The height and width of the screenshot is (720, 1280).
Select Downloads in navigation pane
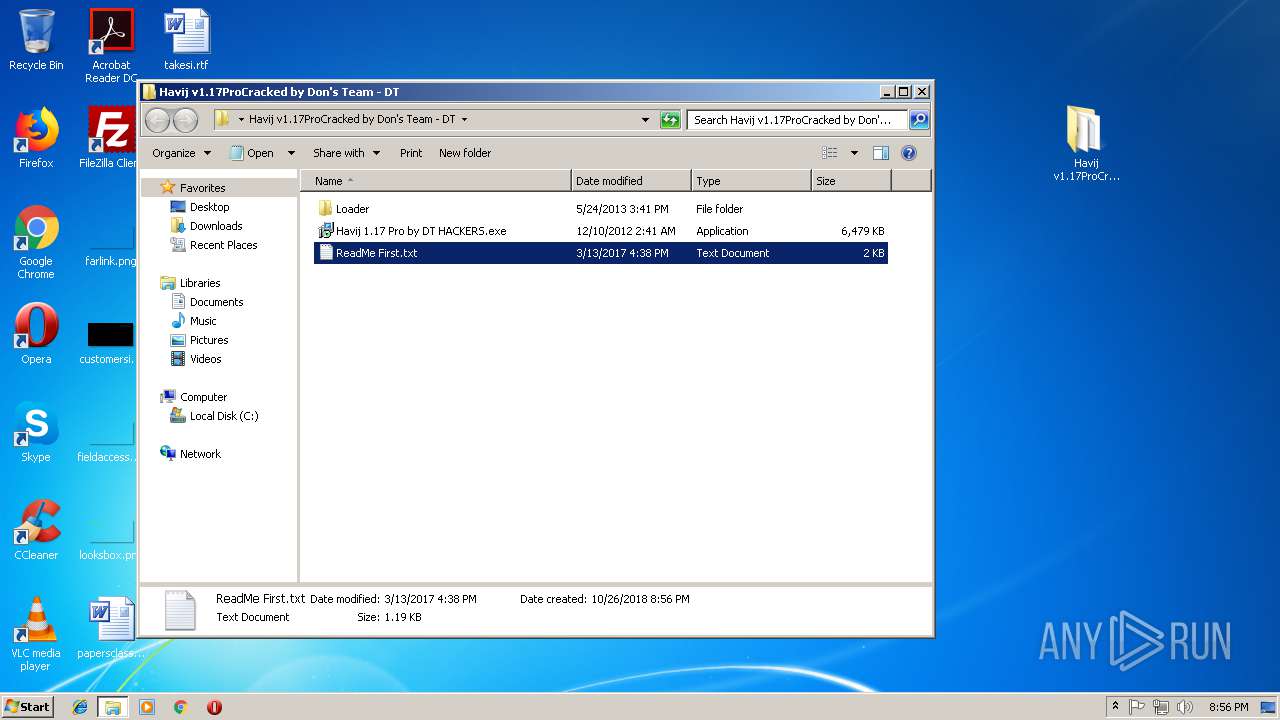tap(216, 226)
